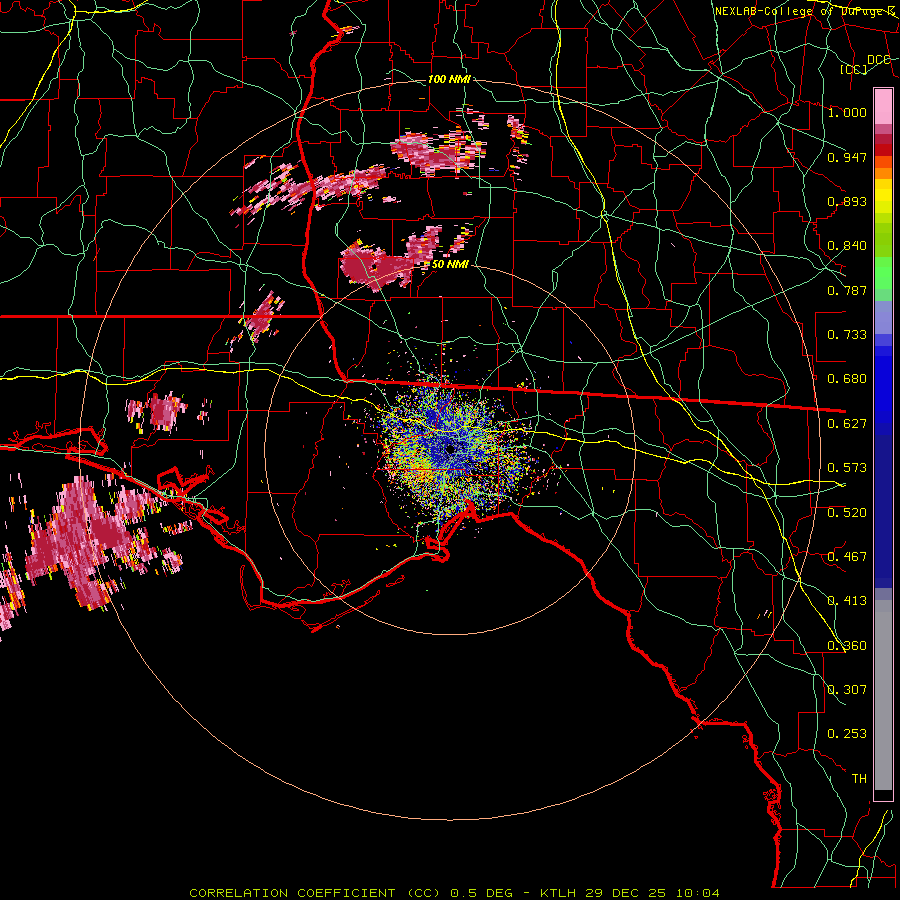Click the KTLH 29 DEC 25 10:04 timestamp
Viewport: 900px width, 900px height.
630,893
